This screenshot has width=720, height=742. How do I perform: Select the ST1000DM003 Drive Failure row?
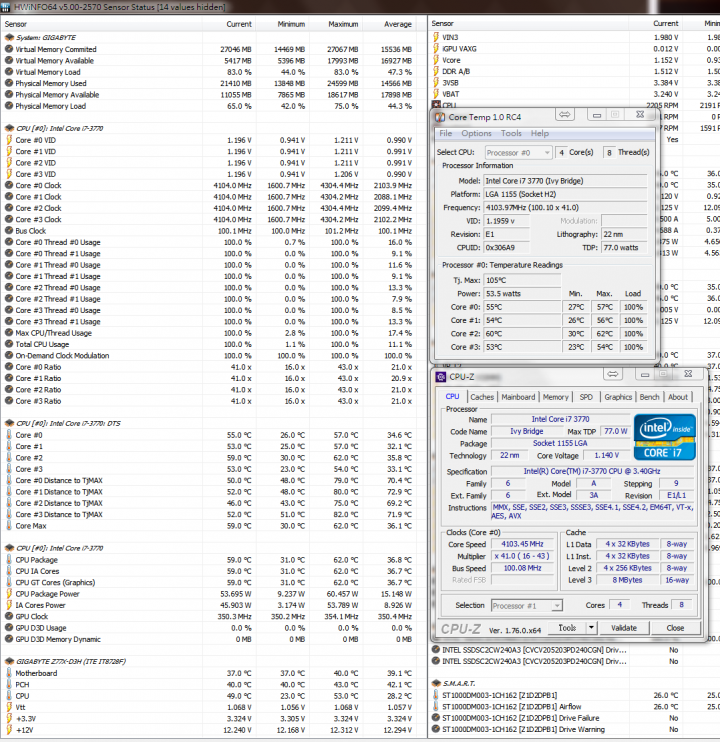coord(574,718)
